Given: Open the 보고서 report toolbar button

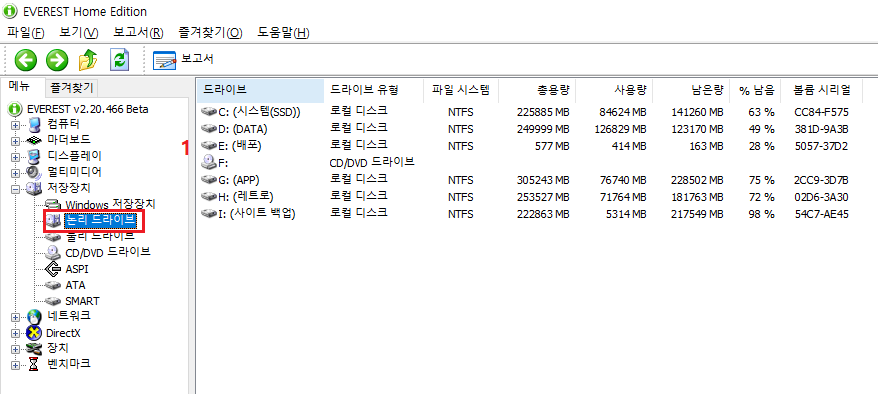Looking at the screenshot, I should [x=184, y=59].
